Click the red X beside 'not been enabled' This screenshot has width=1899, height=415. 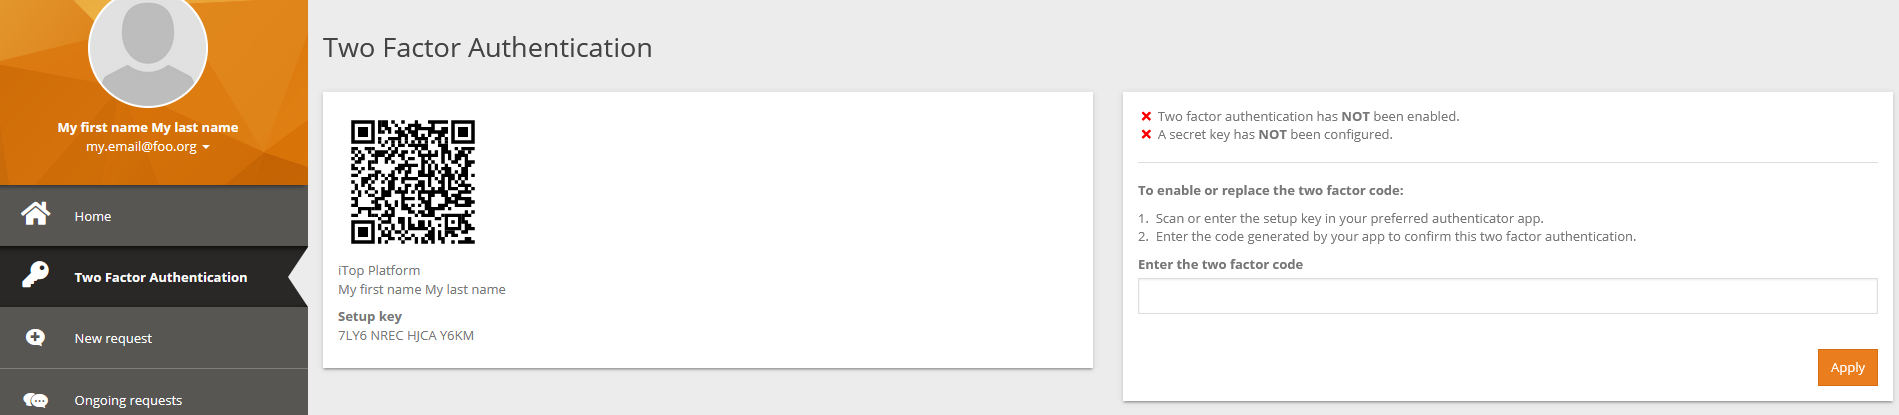1146,116
